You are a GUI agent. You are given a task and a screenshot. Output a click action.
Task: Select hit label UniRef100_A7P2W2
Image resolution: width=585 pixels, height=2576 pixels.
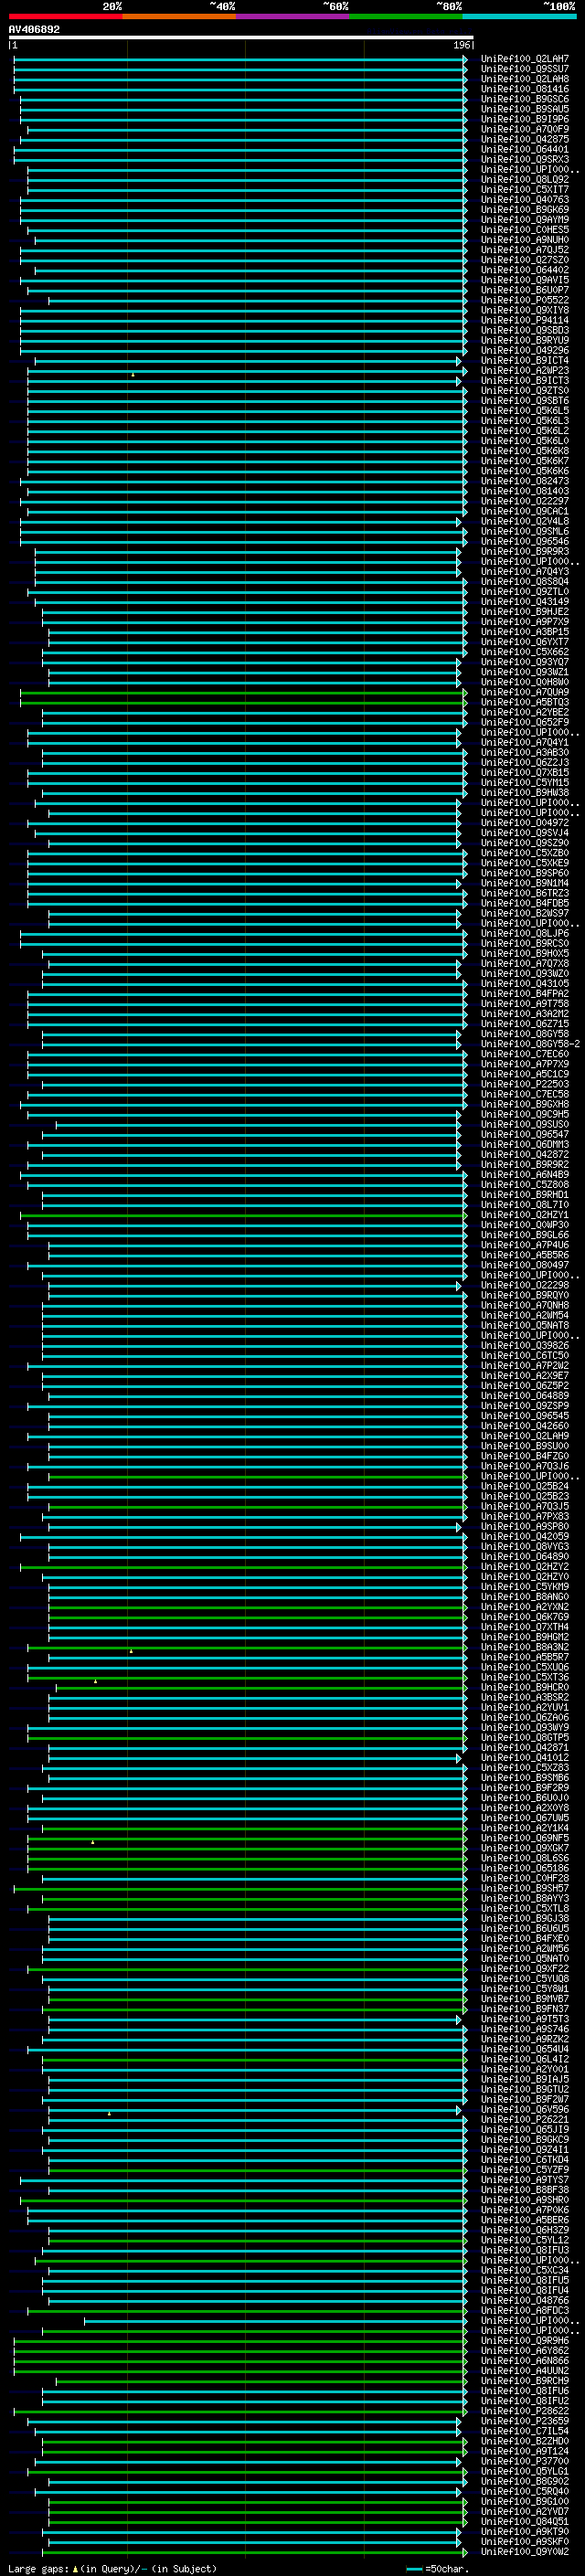click(525, 1367)
